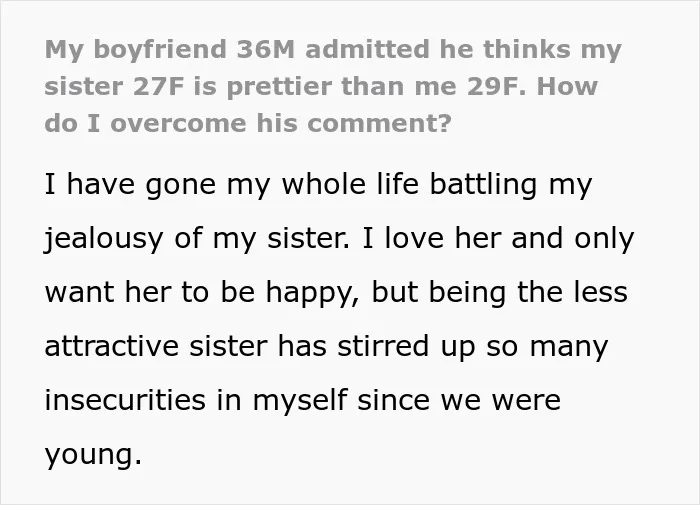700x505 pixels.
Task: Click the body line 'I have gone my whole life'
Action: (x=318, y=184)
